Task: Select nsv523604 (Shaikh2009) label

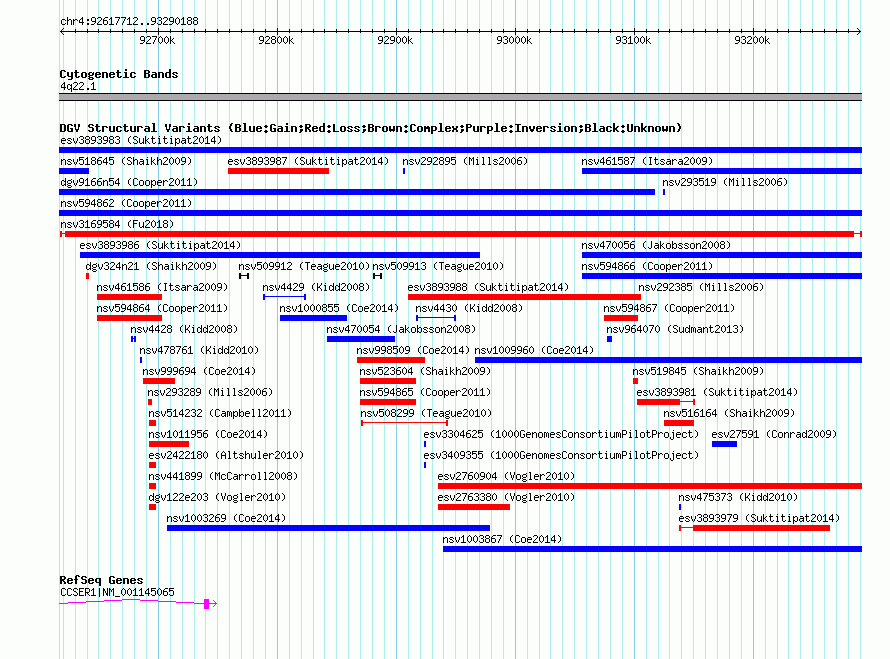Action: (425, 371)
